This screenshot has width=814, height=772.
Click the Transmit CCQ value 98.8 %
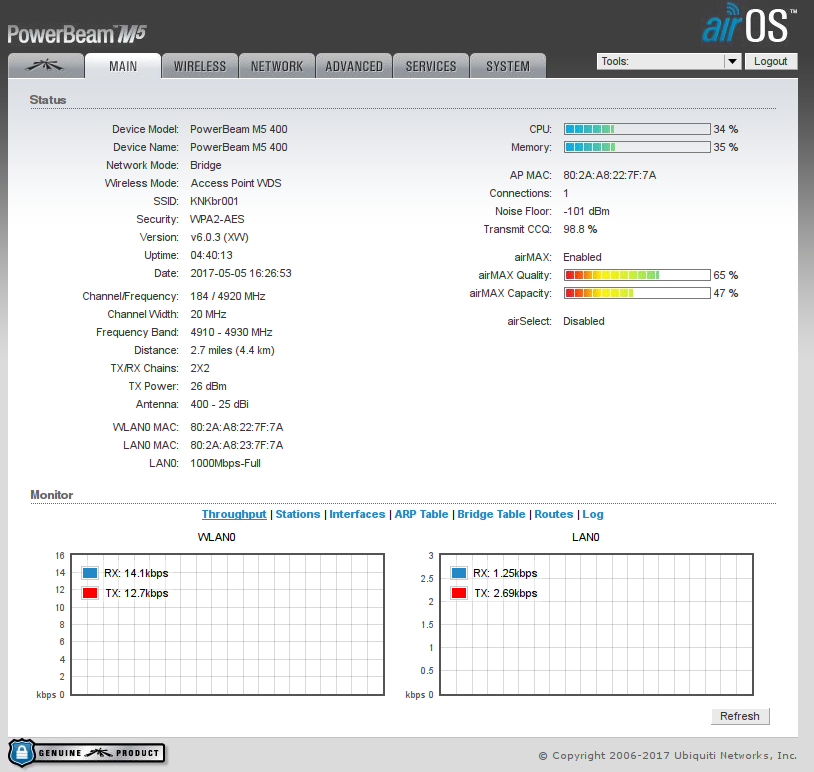coord(580,229)
